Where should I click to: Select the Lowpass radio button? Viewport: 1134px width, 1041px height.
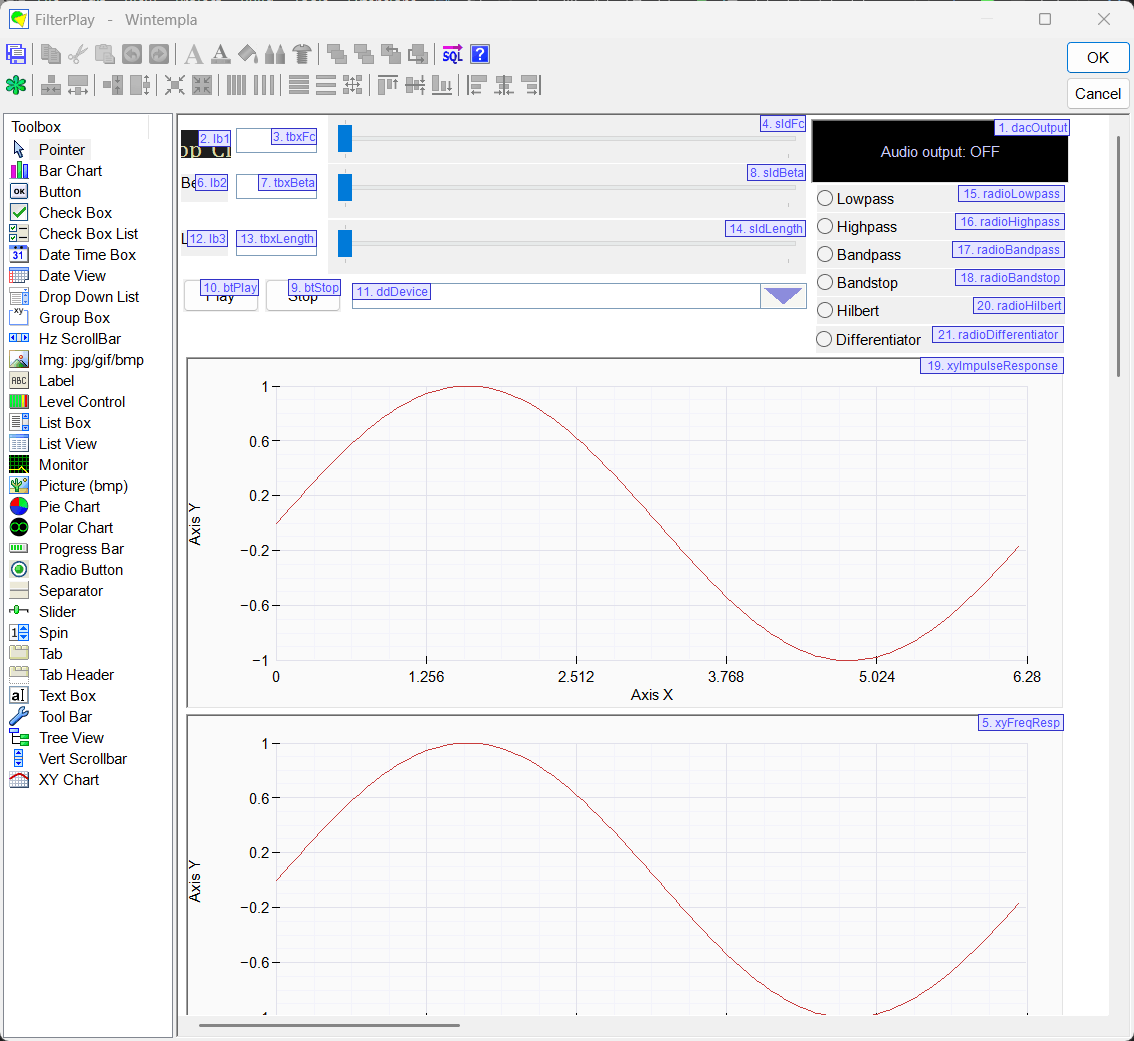(825, 198)
